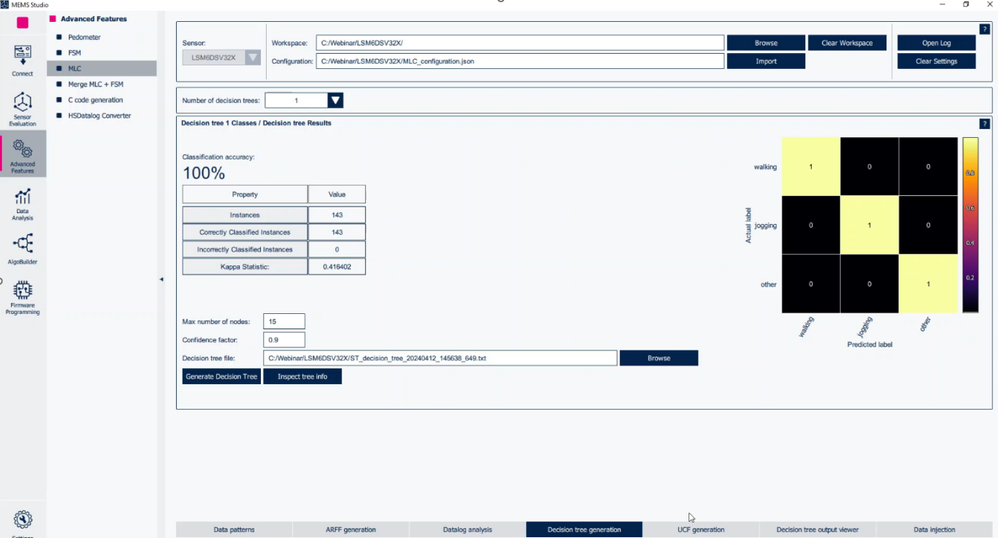The image size is (998, 538).
Task: Click the Correctly Classified Instances row label
Action: (x=245, y=232)
